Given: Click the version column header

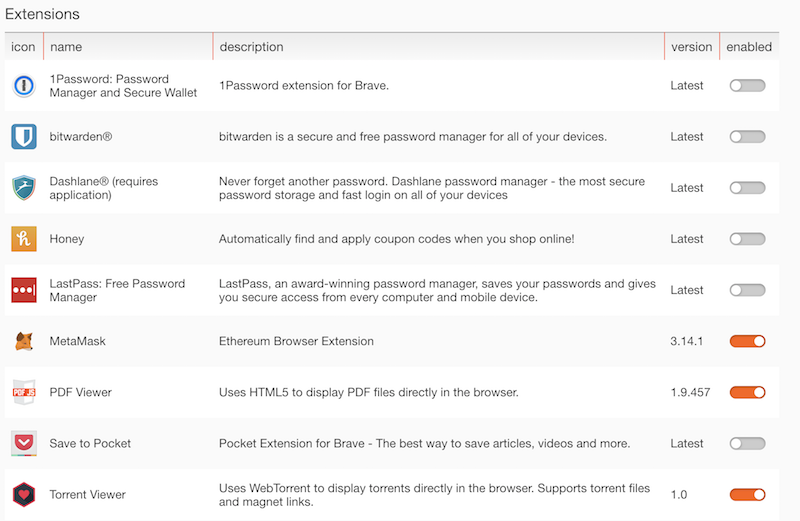Looking at the screenshot, I should pyautogui.click(x=692, y=47).
